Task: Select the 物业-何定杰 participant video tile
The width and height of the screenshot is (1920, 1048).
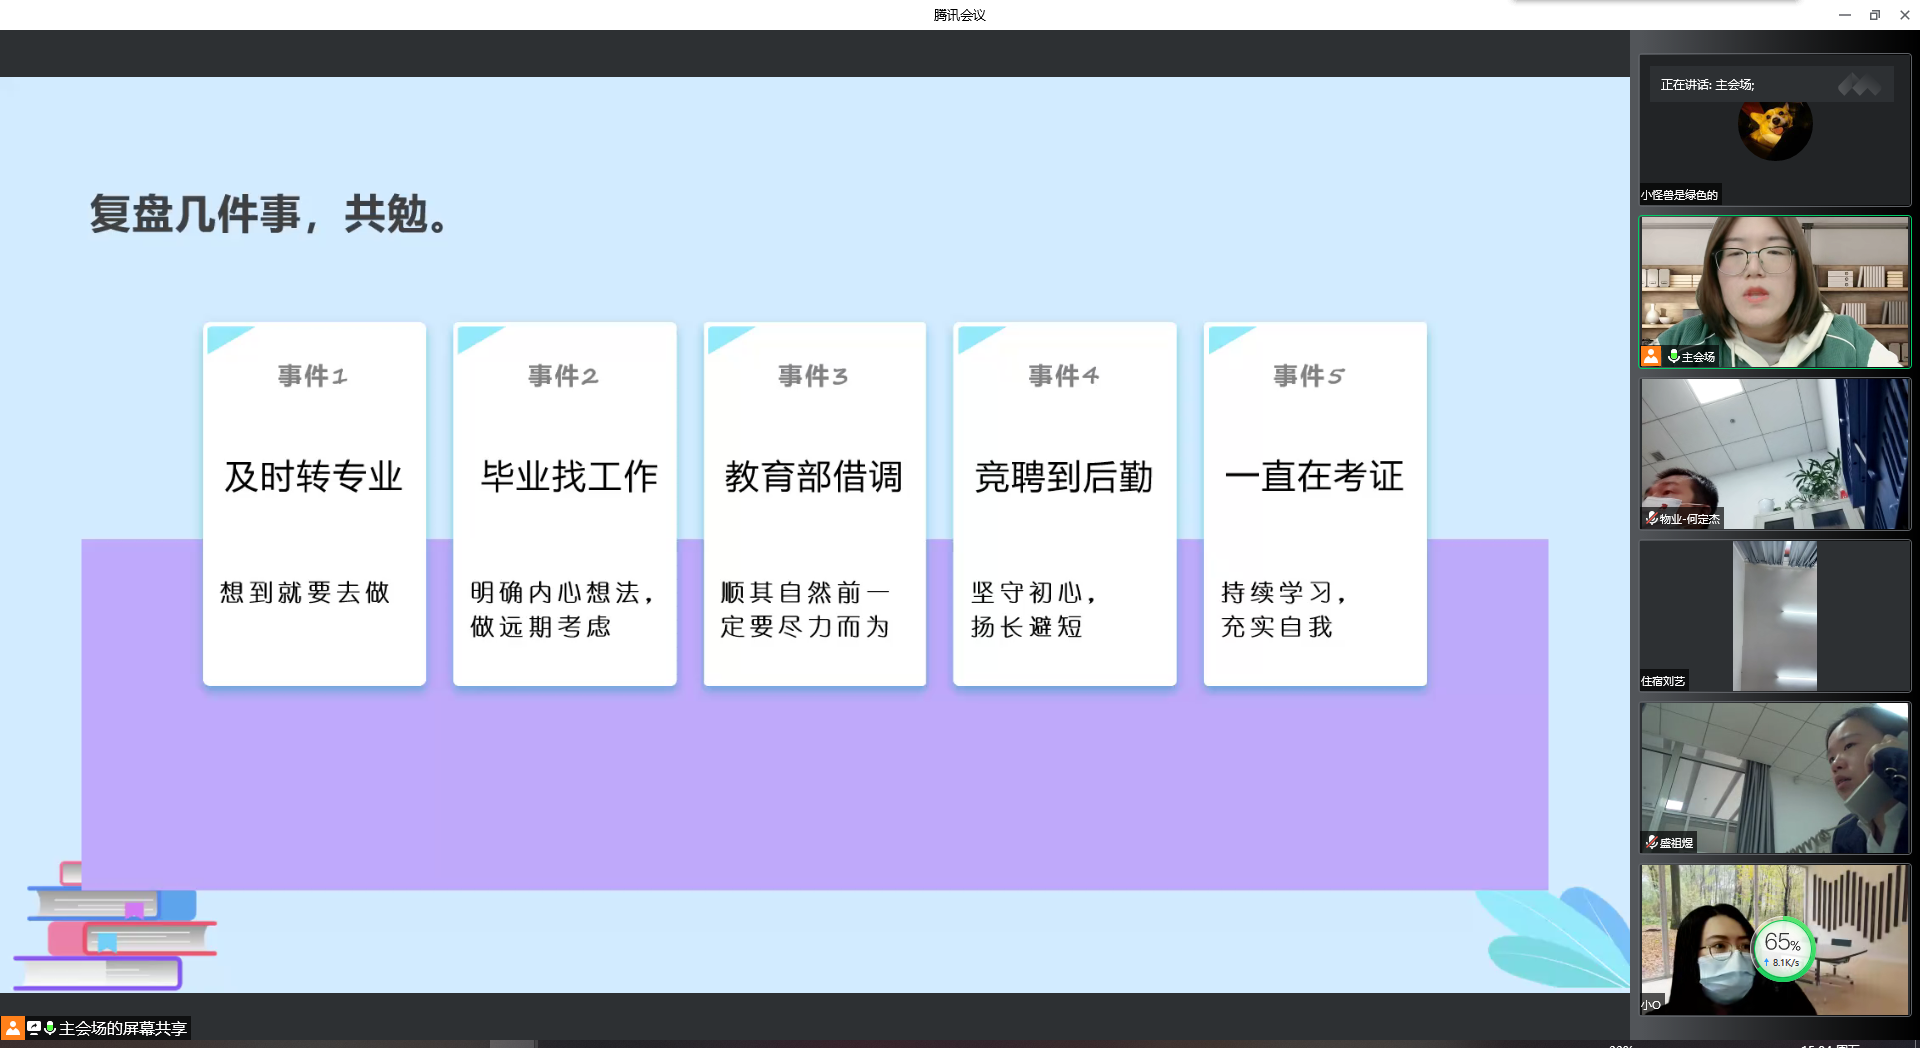Action: click(x=1775, y=454)
